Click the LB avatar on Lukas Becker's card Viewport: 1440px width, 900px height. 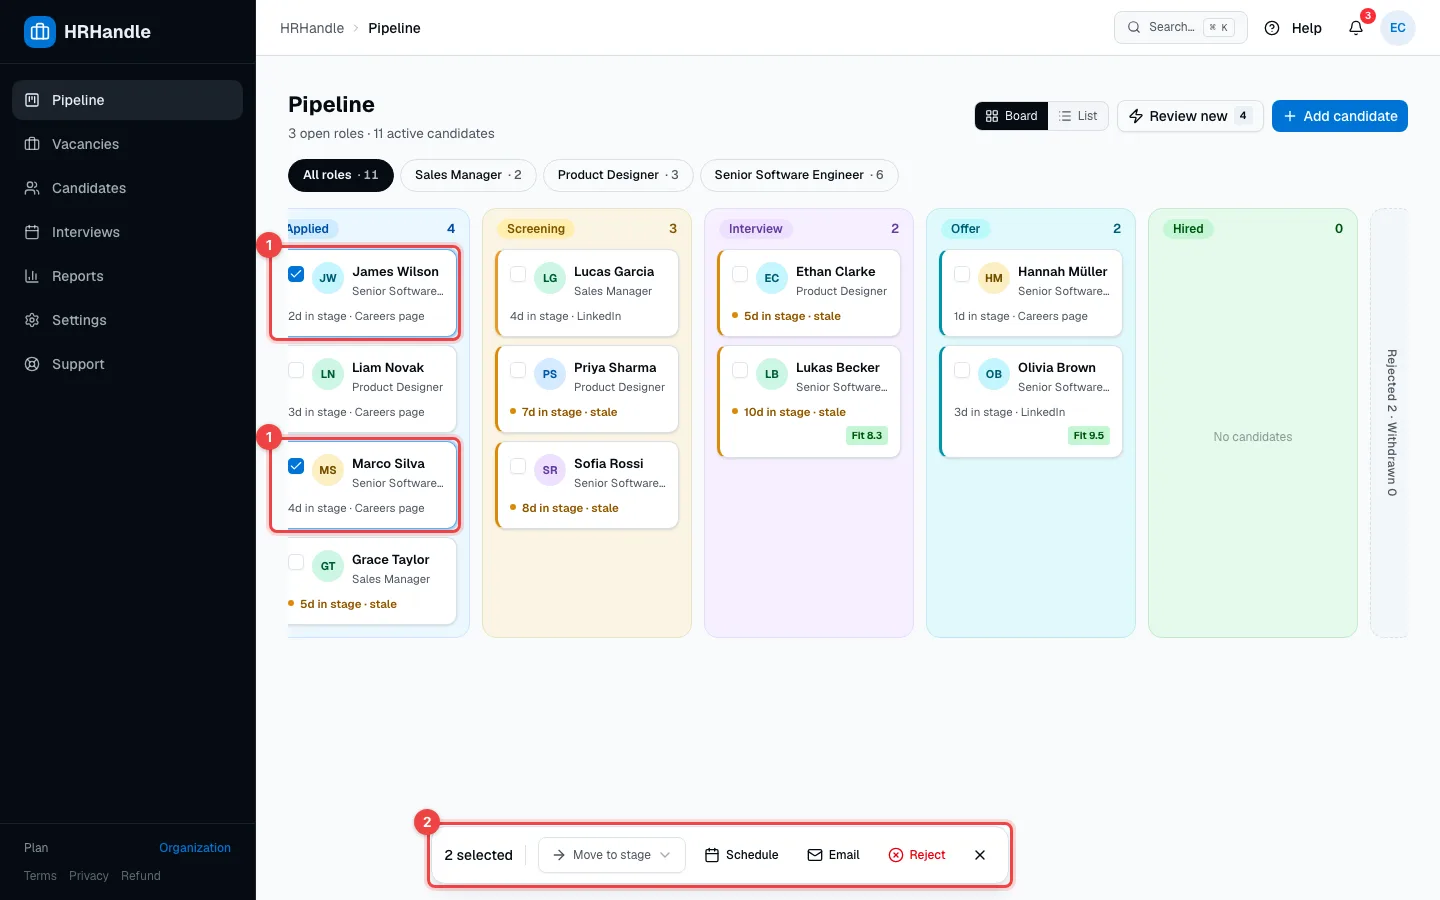tap(772, 374)
